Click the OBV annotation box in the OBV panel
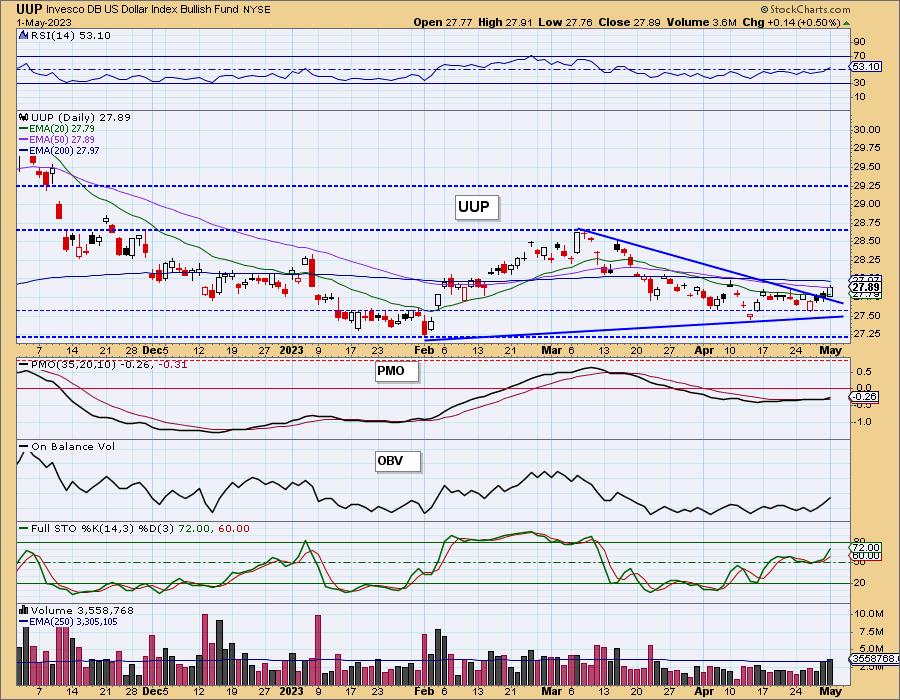Screen dimensions: 900x700 (397, 461)
